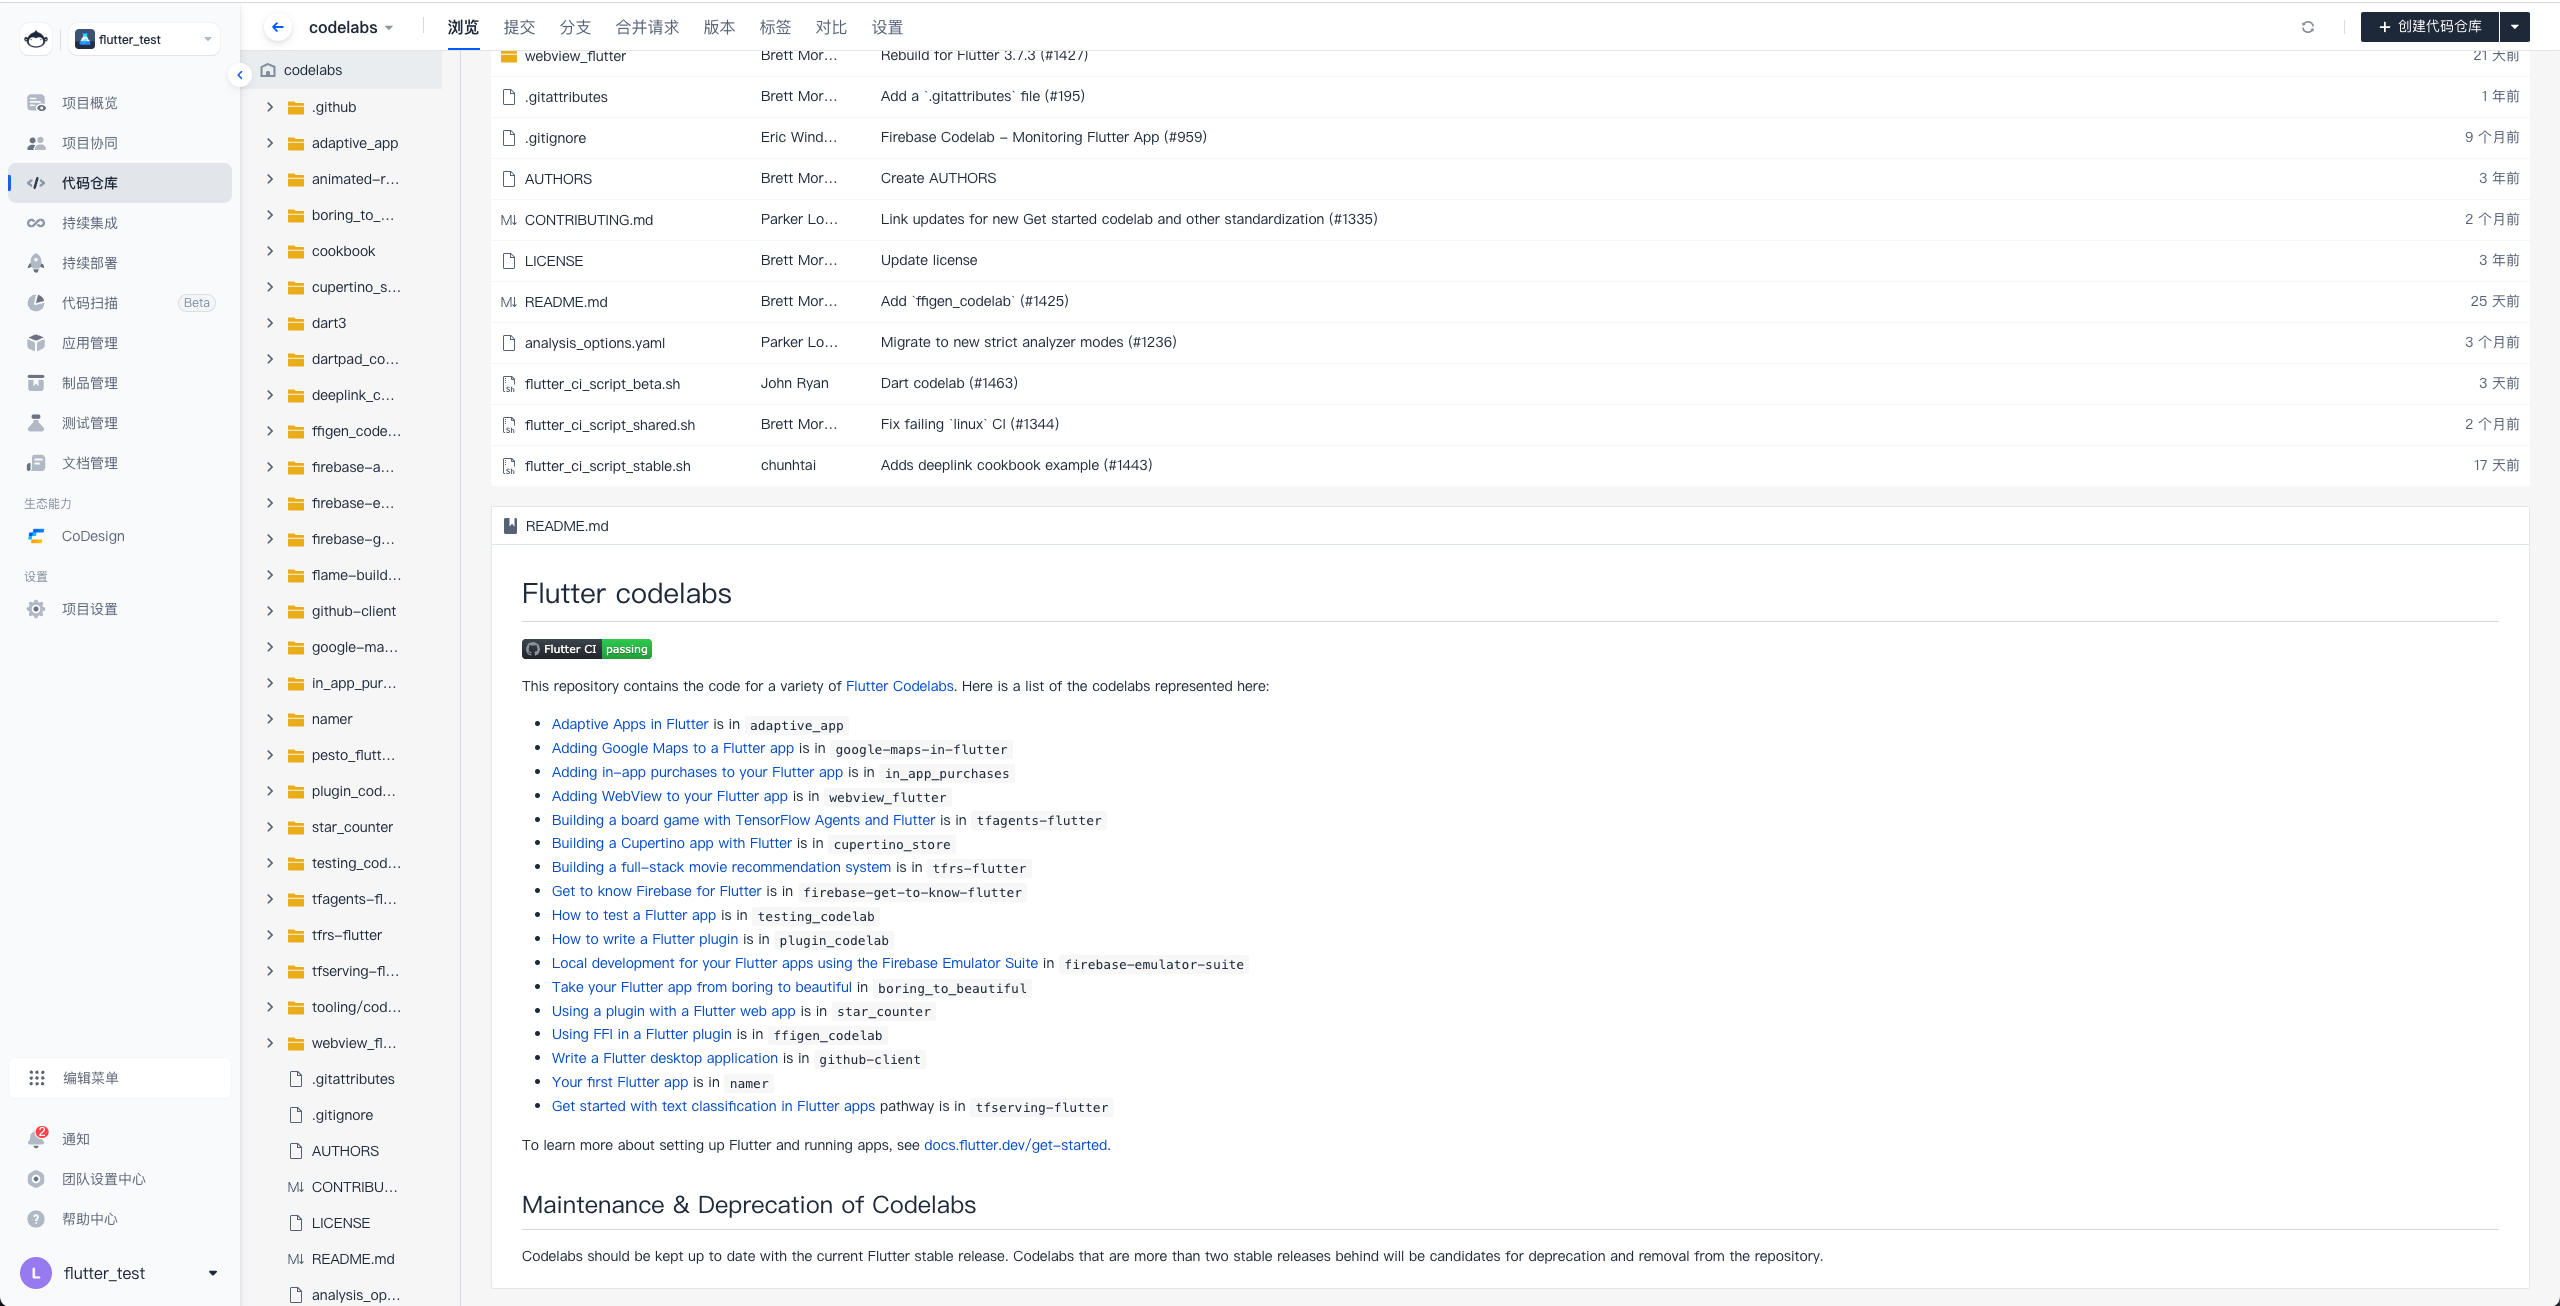Expand the tfrs-flutter folder
Screen dimensions: 2560x1306
(270, 935)
